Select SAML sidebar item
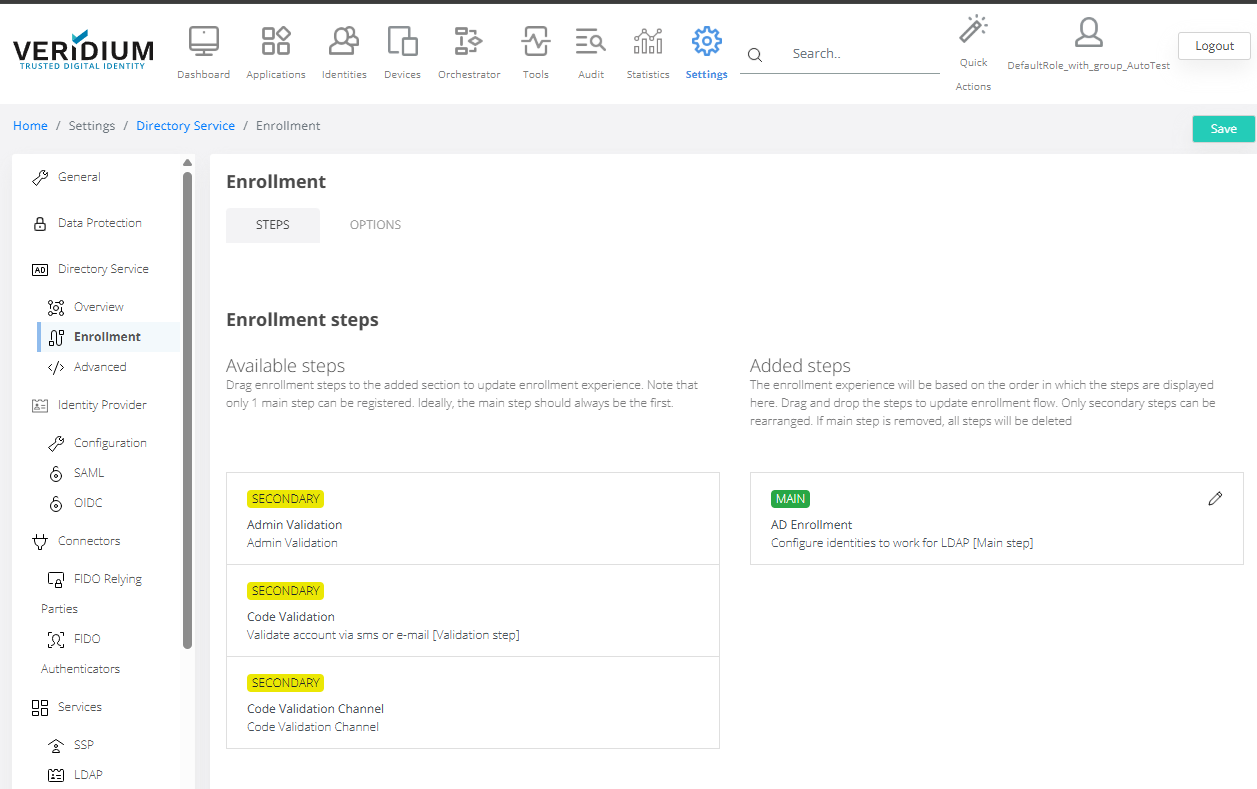Image resolution: width=1257 pixels, height=789 pixels. [89, 473]
